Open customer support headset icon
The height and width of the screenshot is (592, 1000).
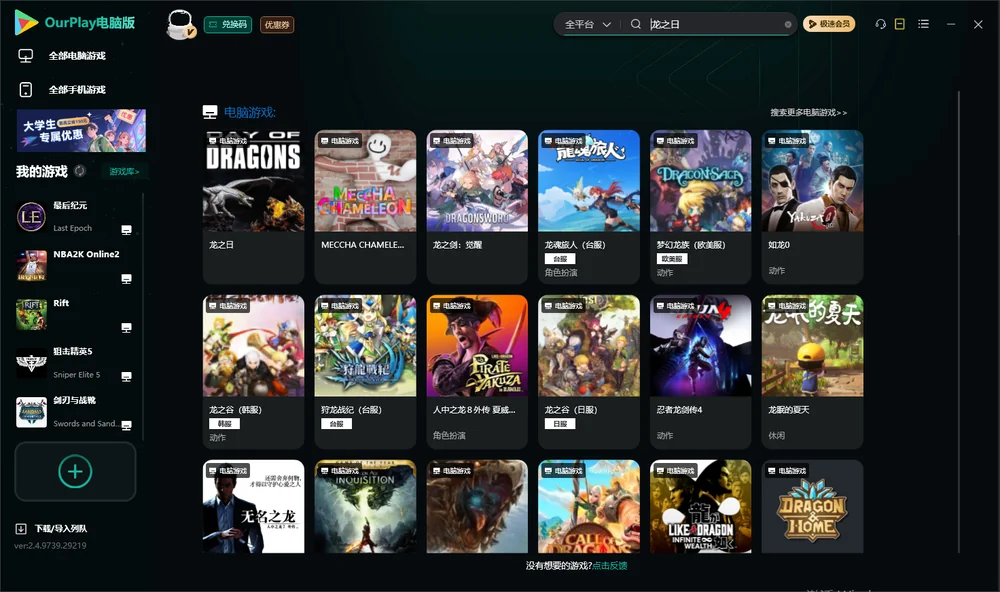pos(880,24)
